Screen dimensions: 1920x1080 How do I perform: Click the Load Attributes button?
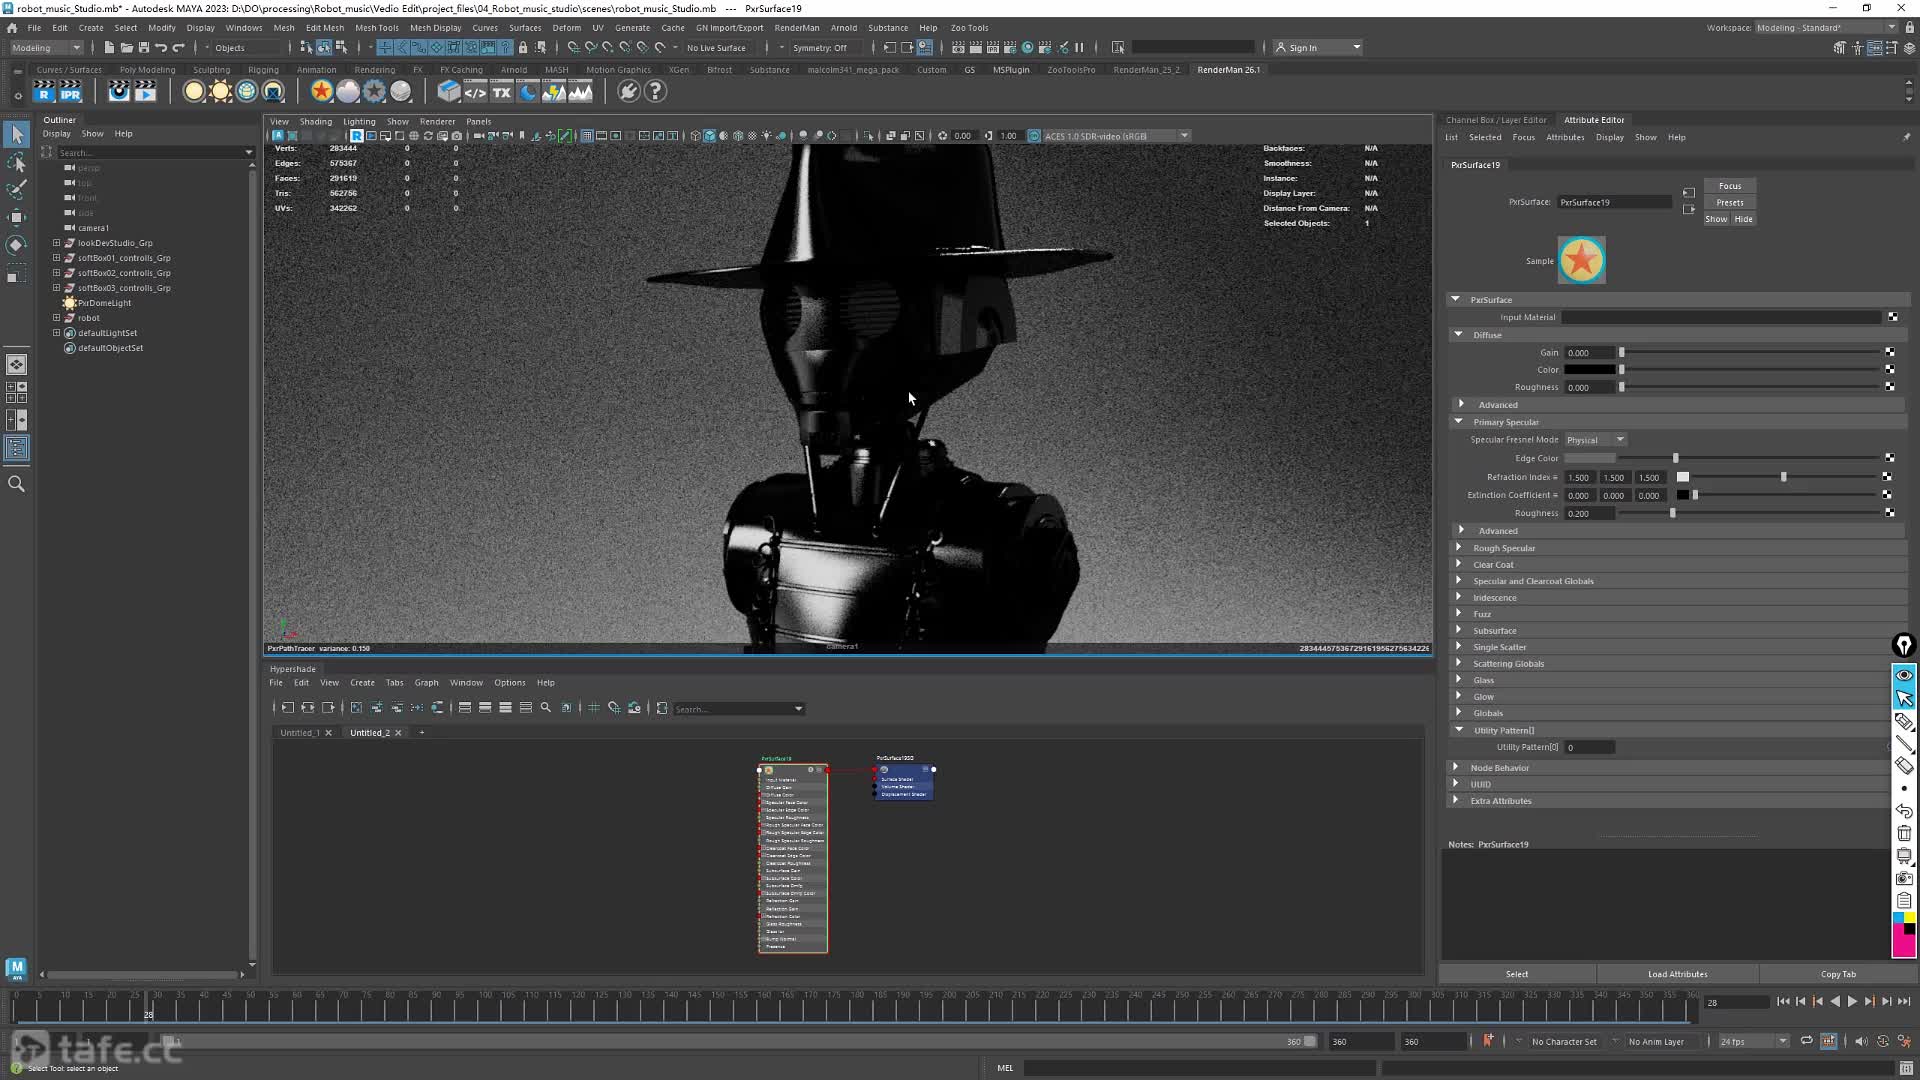pyautogui.click(x=1678, y=974)
